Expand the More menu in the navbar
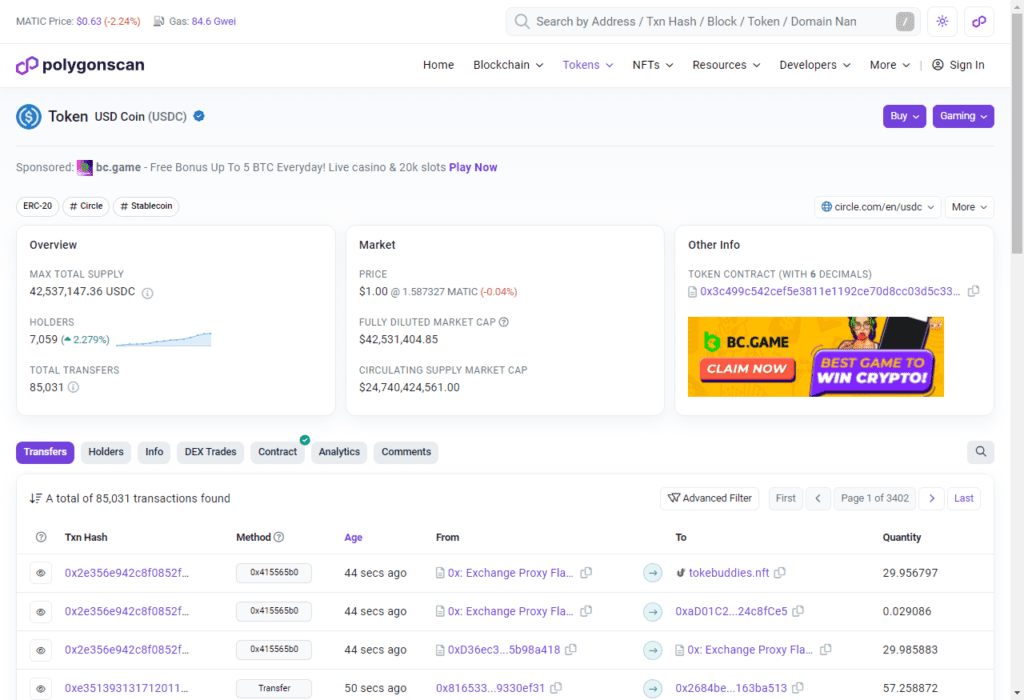 [889, 65]
